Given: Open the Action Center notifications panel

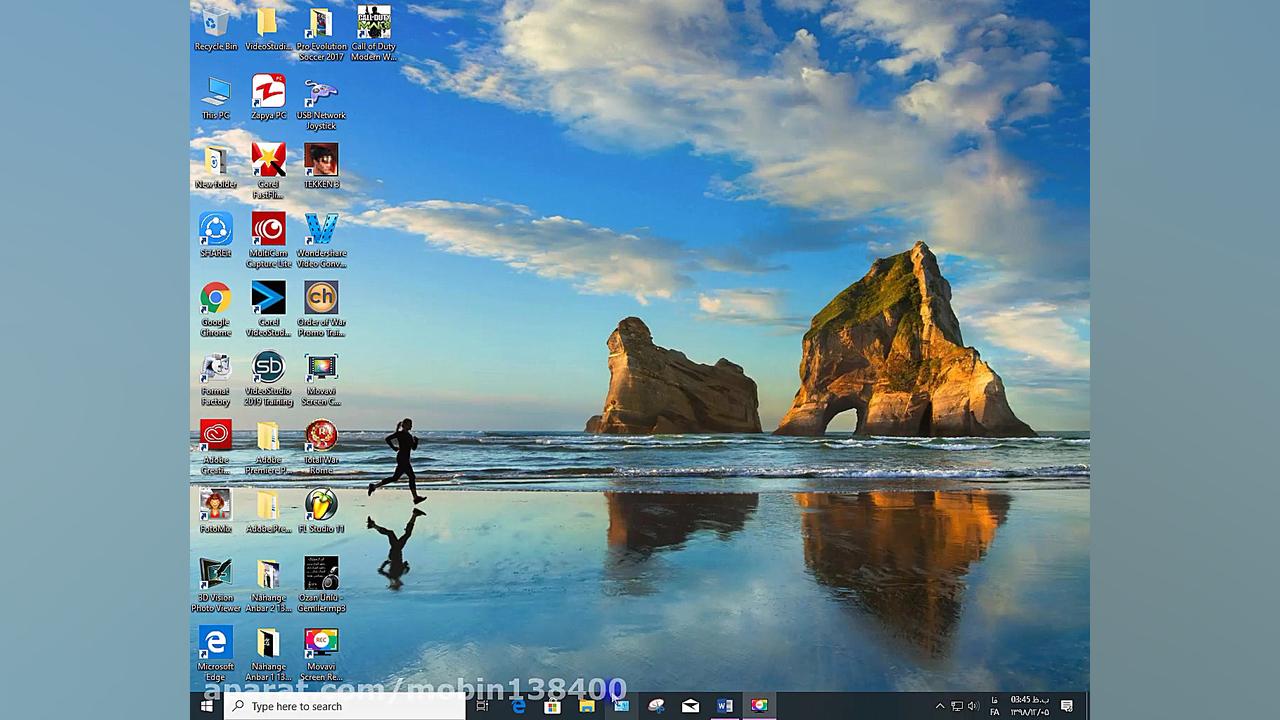Looking at the screenshot, I should [1067, 706].
